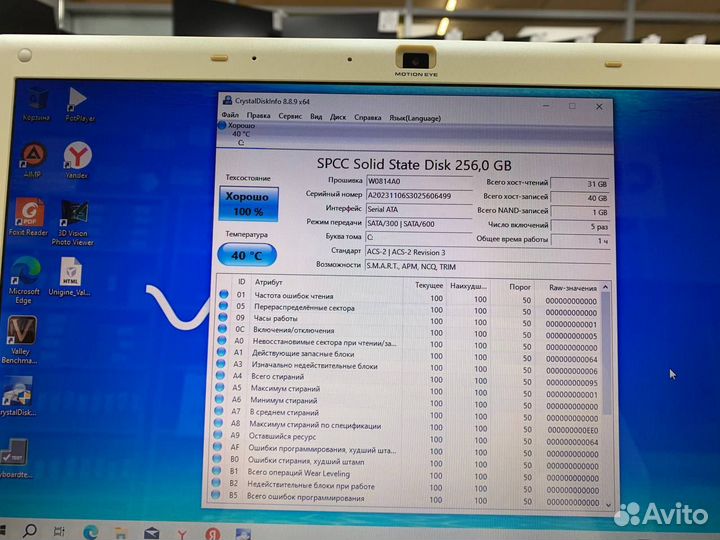Click status icon for attribute 01 row

224,294
